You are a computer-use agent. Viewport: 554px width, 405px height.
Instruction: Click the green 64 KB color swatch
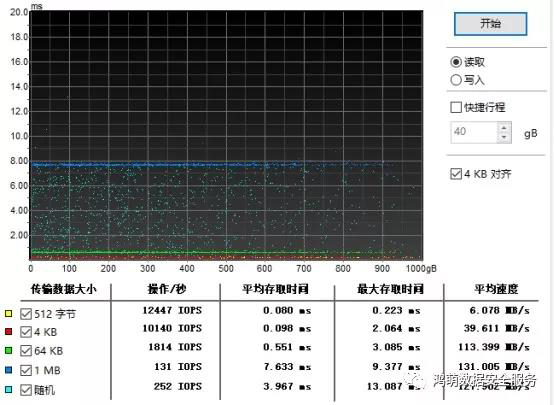click(8, 351)
